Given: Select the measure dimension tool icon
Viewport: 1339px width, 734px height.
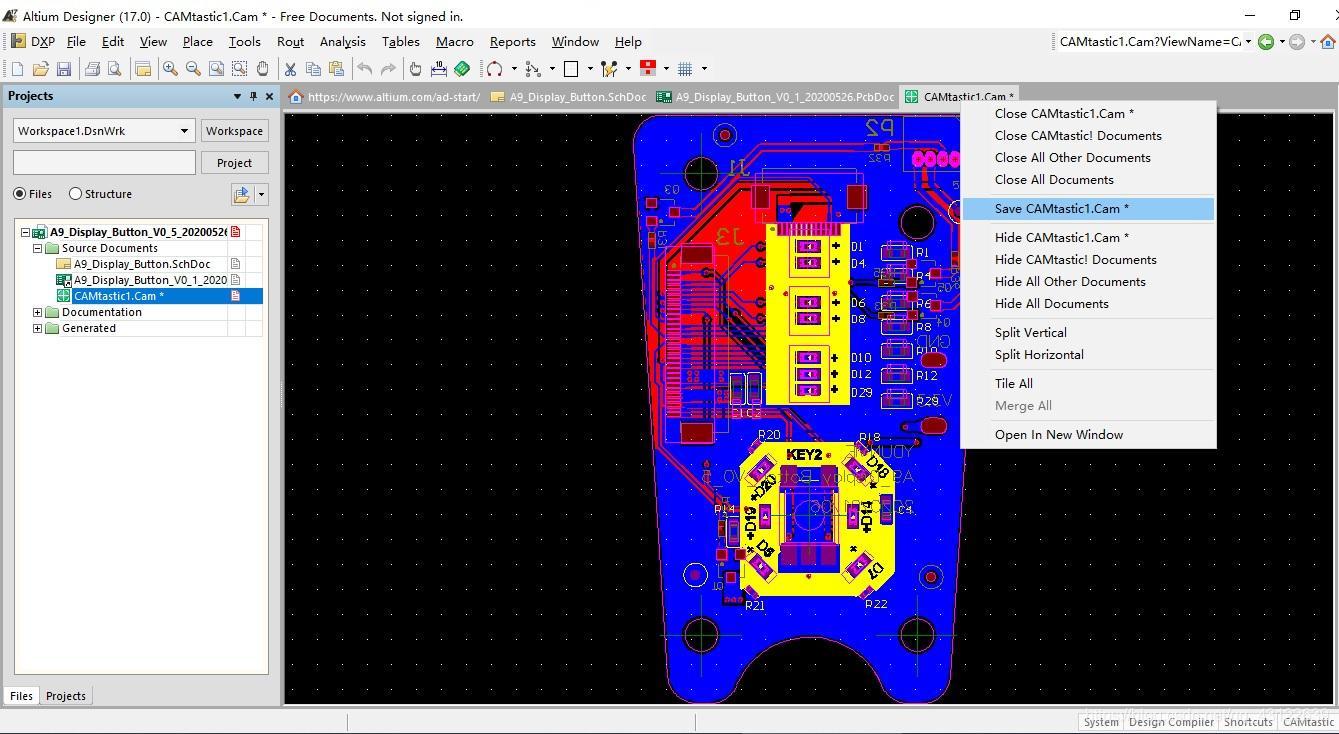Looking at the screenshot, I should pyautogui.click(x=438, y=69).
